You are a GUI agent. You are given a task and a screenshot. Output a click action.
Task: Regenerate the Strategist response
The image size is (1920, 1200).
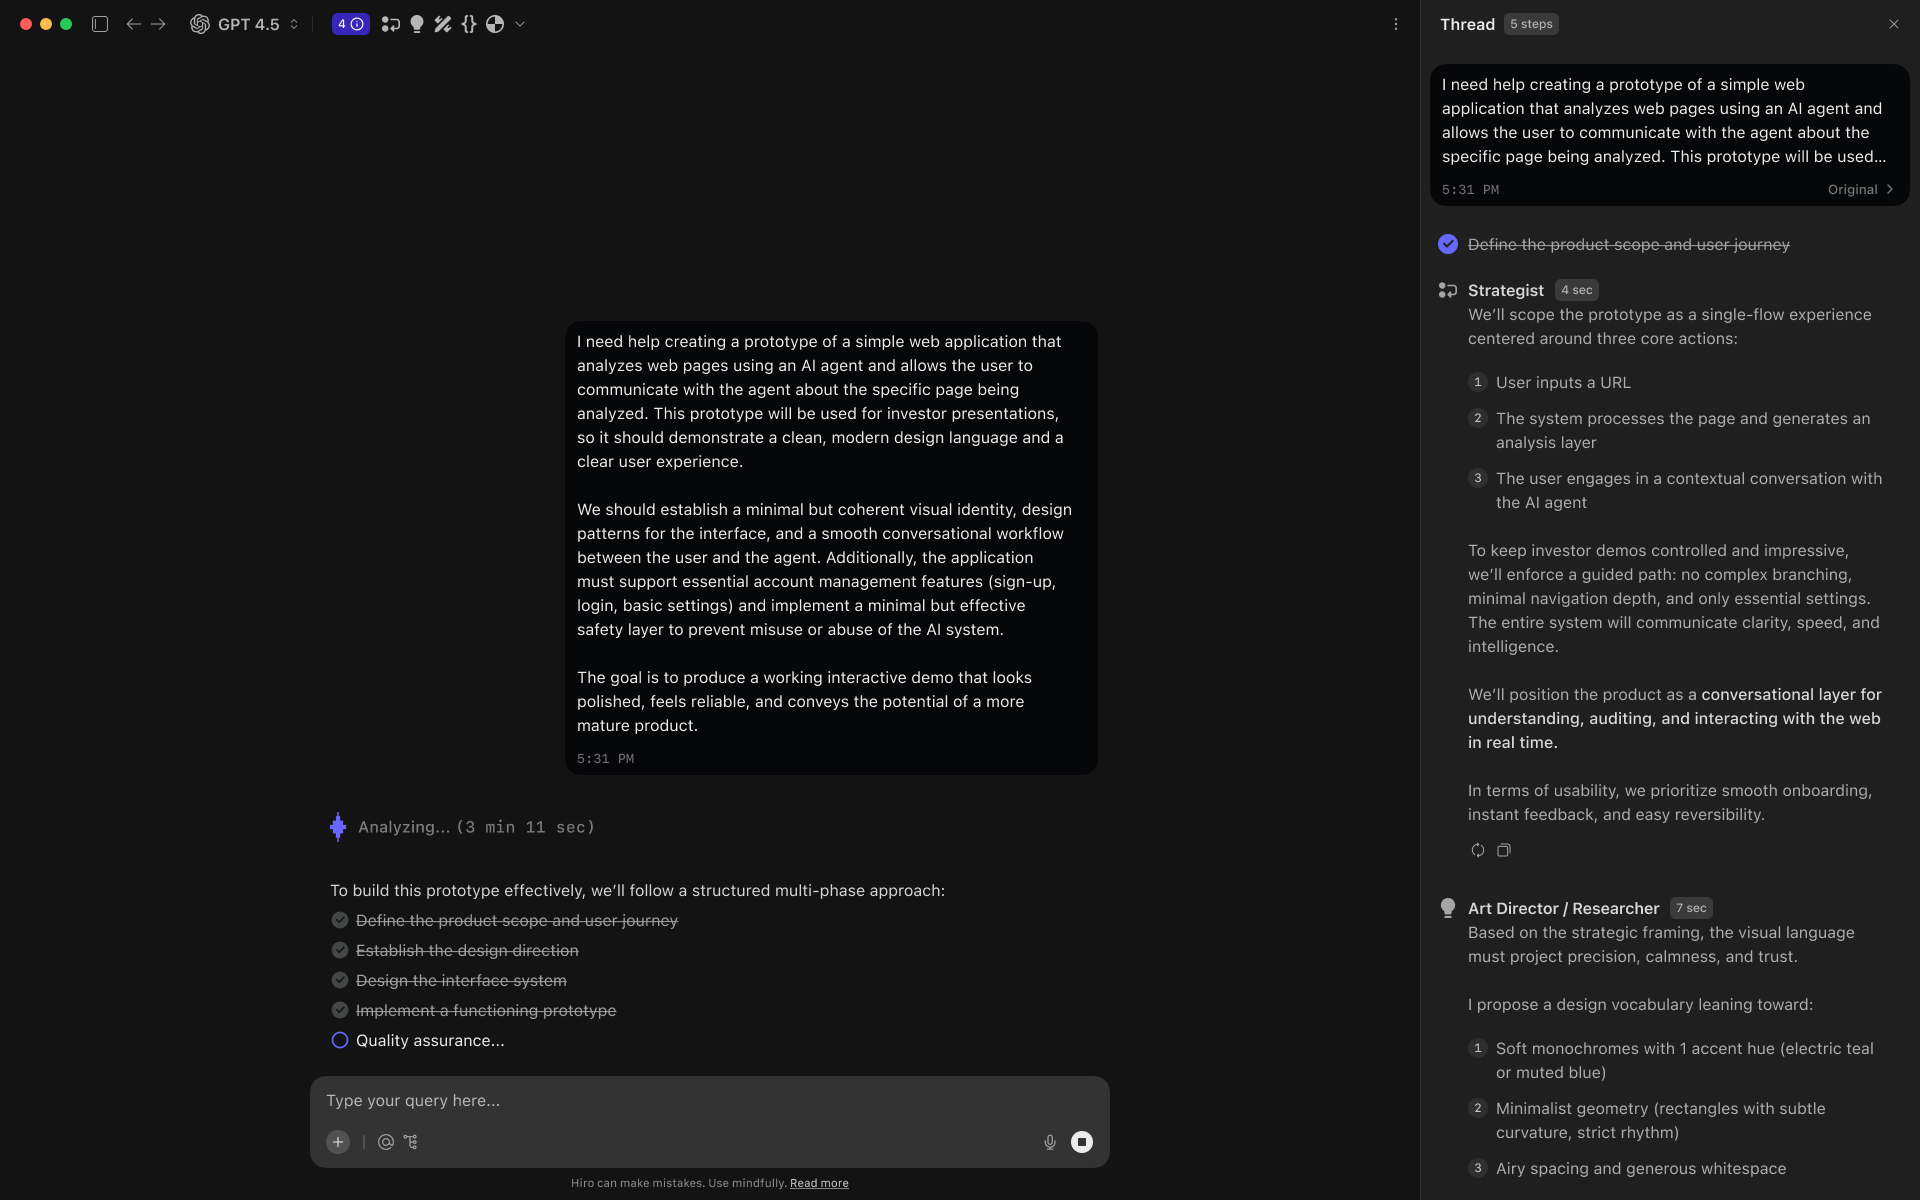click(1477, 850)
